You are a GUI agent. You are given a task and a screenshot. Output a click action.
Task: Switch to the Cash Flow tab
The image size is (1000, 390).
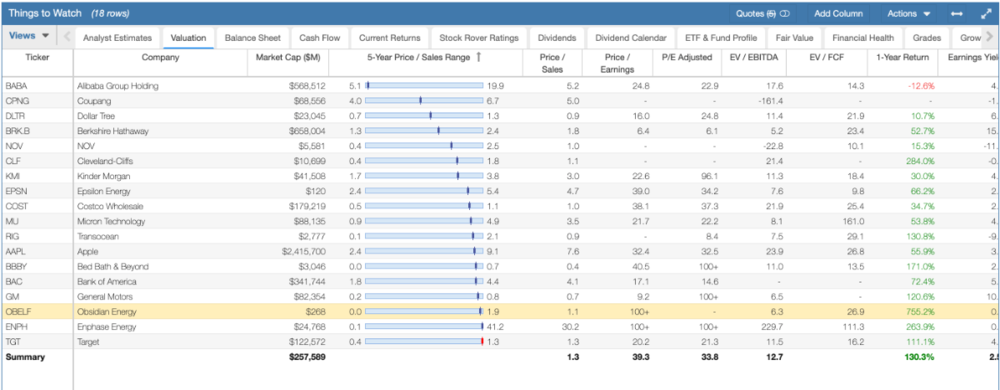pyautogui.click(x=320, y=38)
